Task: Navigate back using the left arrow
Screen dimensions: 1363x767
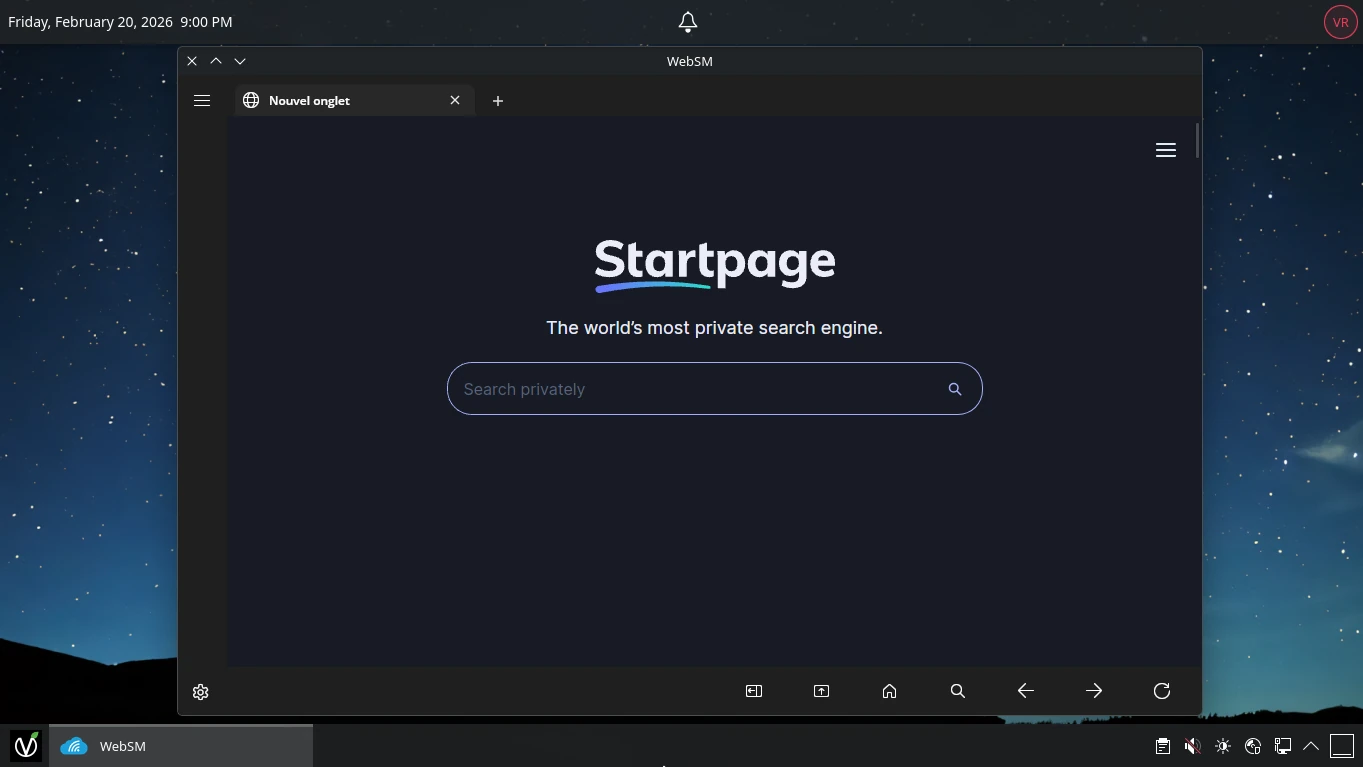Action: pos(1025,690)
